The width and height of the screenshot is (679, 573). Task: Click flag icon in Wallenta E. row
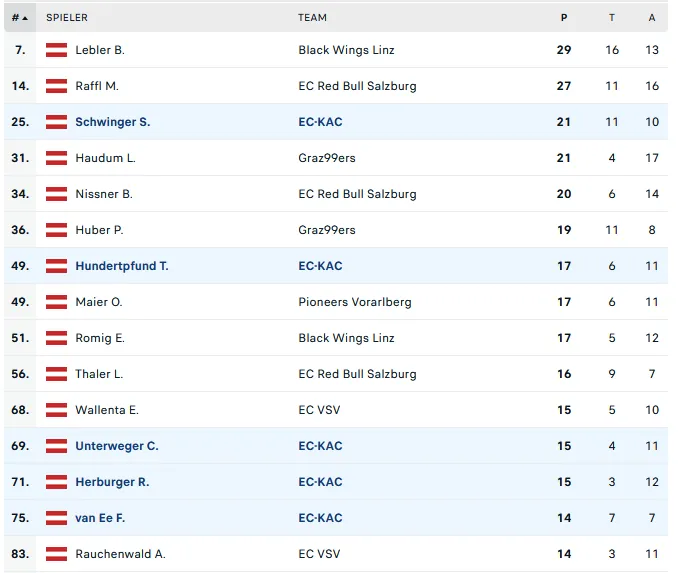click(56, 410)
